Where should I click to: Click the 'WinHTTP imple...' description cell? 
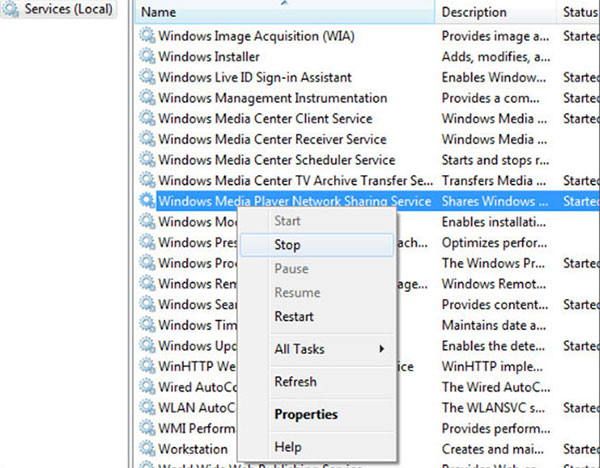pos(492,366)
